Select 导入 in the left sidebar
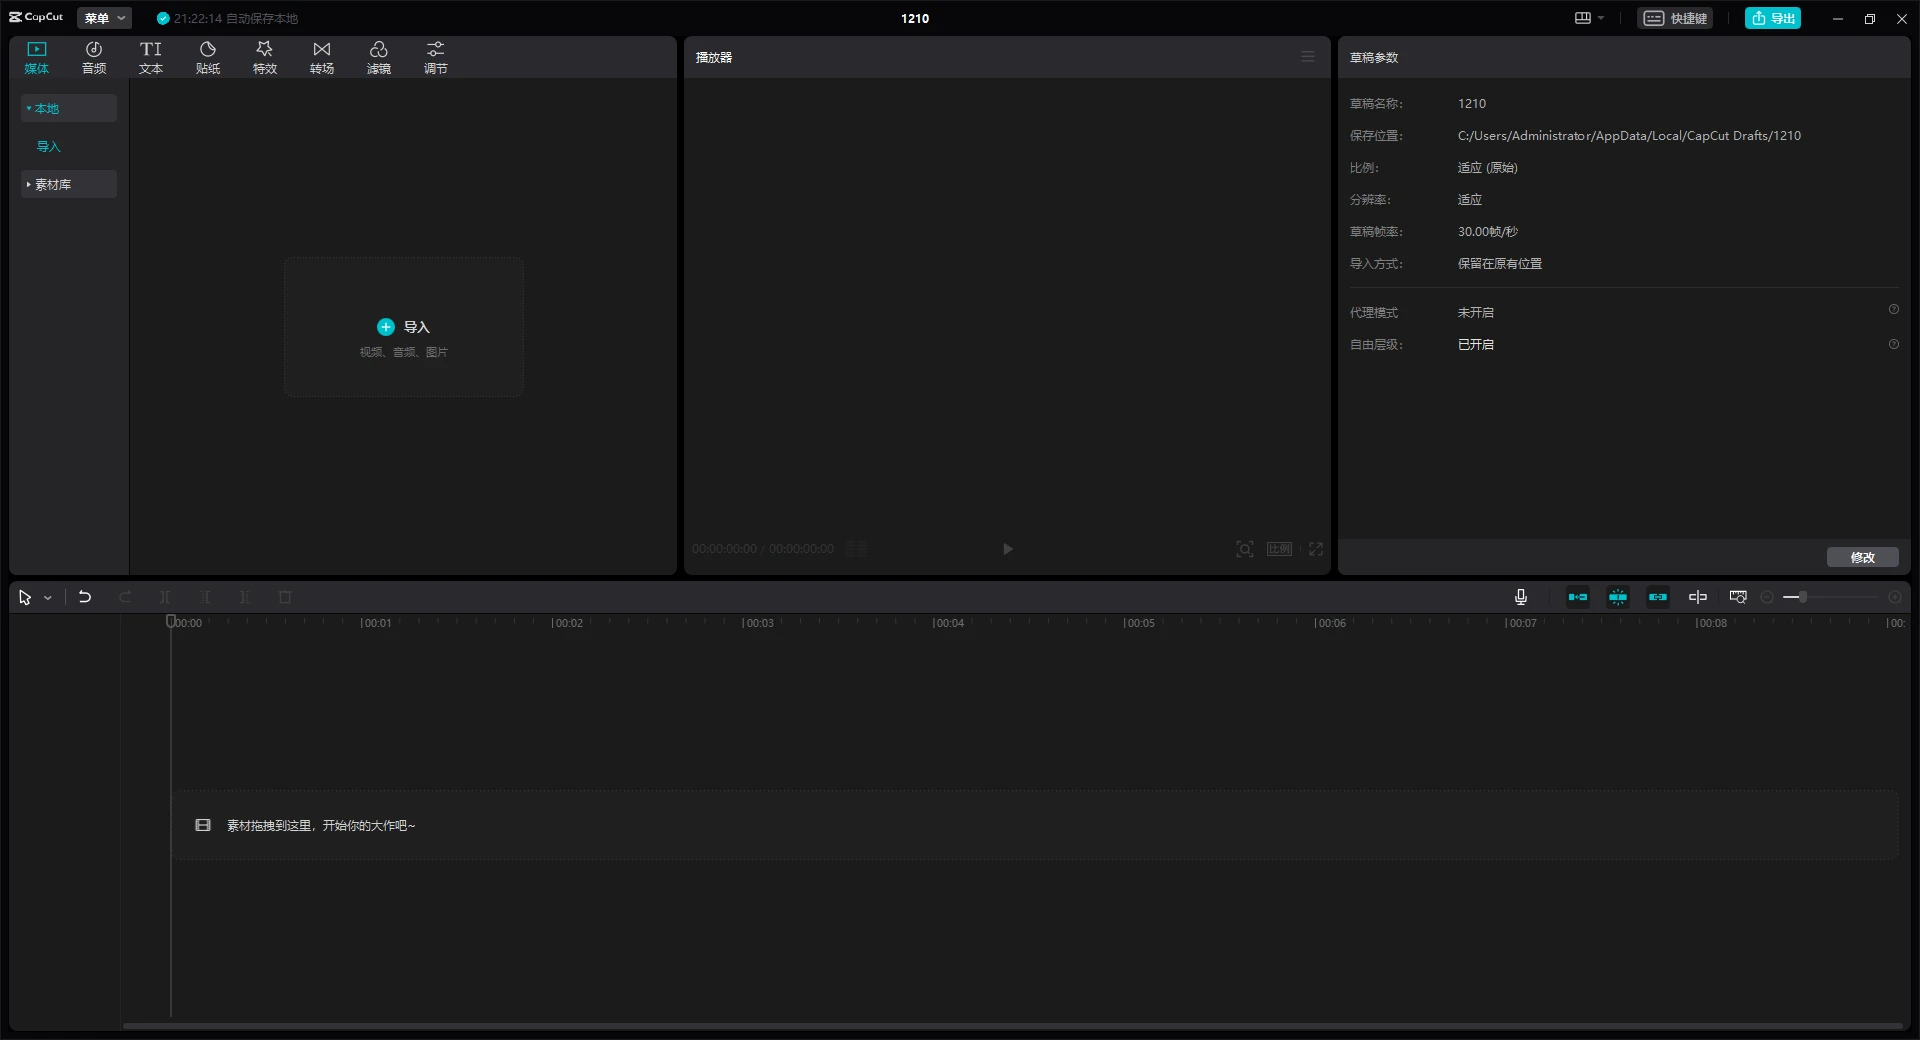1920x1040 pixels. pos(49,146)
